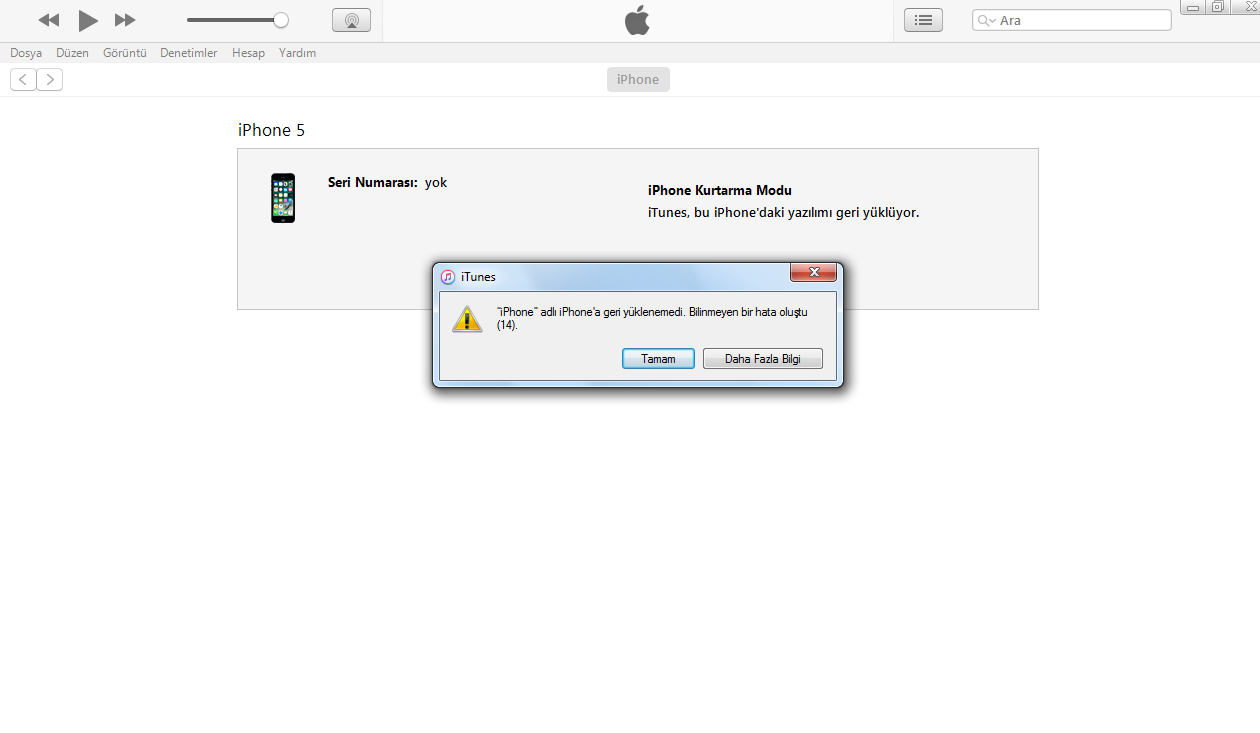
Task: Click the restore window button at top right
Action: pyautogui.click(x=1217, y=7)
